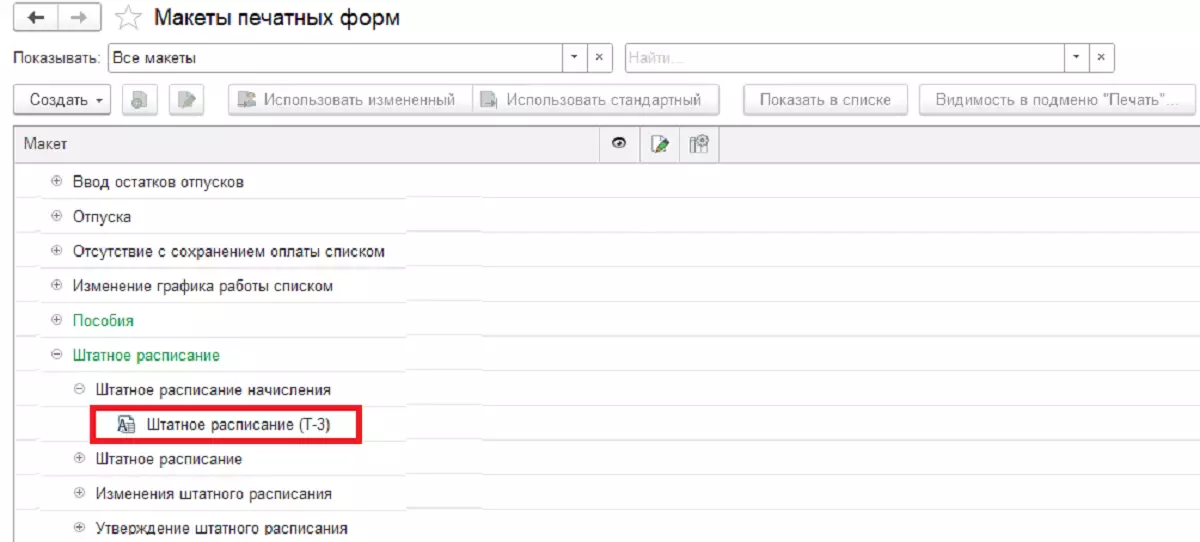
Task: Click into the Найти search field
Action: tap(845, 58)
